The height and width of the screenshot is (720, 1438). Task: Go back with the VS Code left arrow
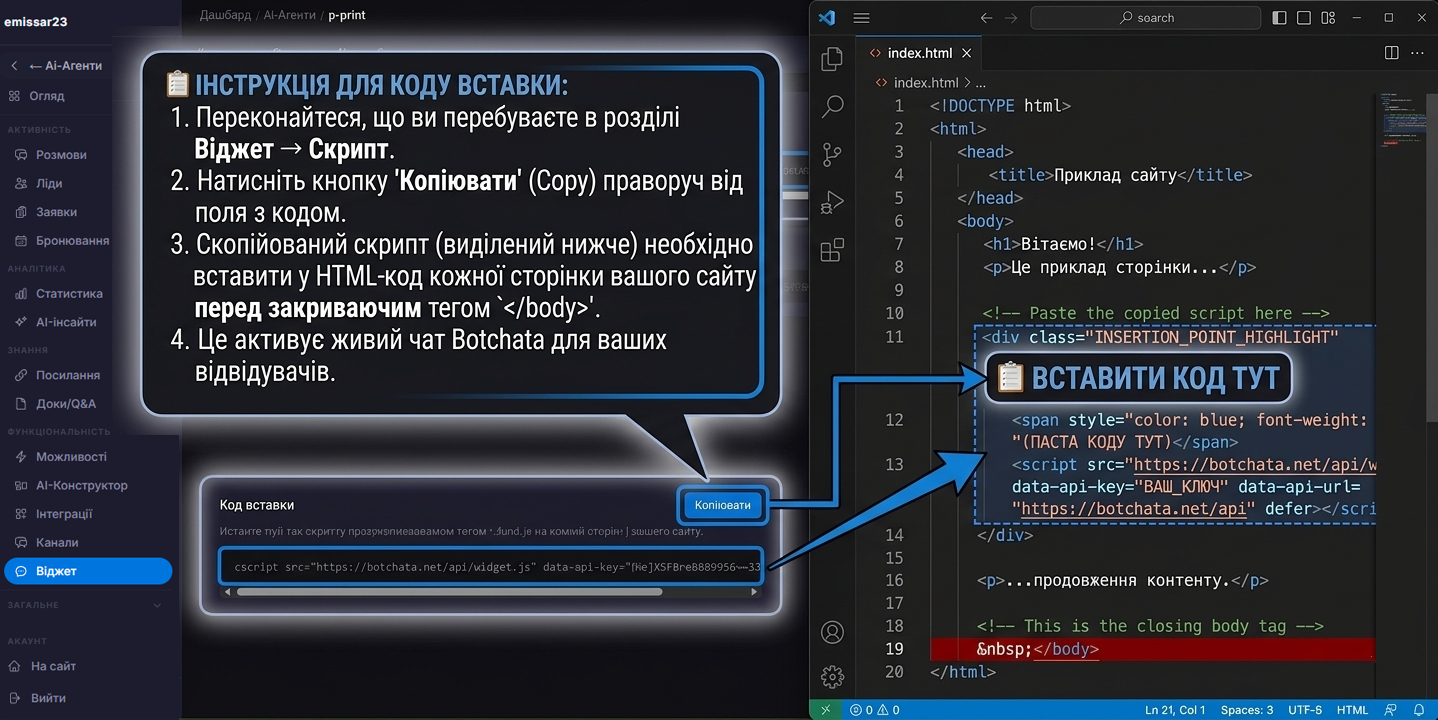pos(986,18)
